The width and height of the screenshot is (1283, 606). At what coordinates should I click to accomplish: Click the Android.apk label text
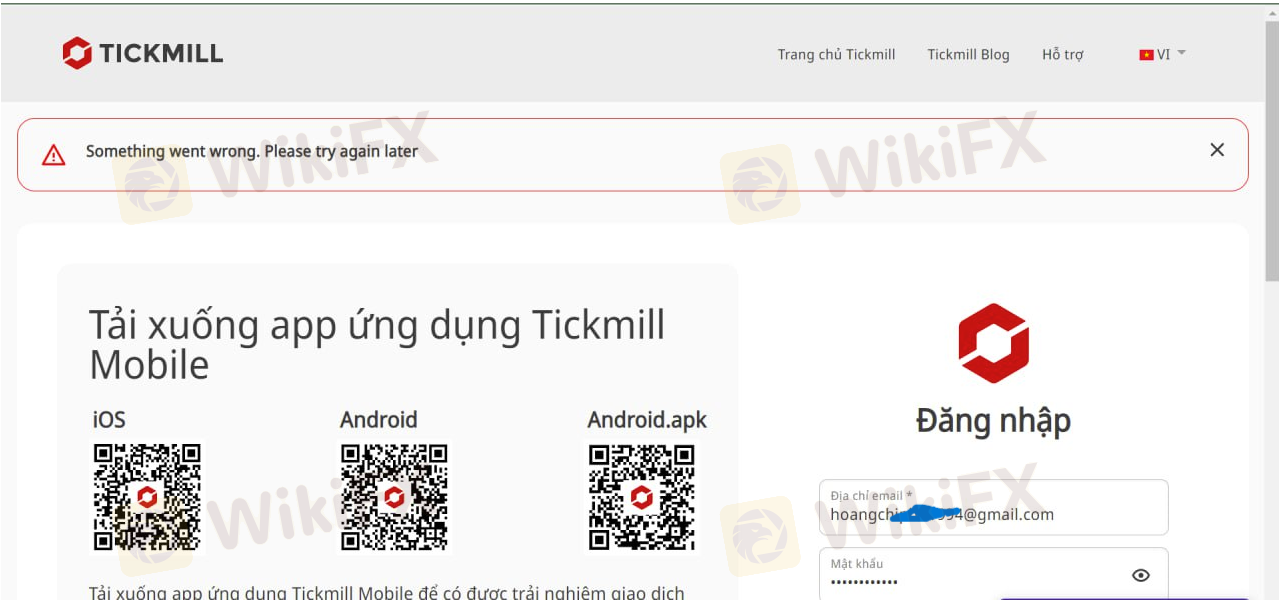(647, 420)
